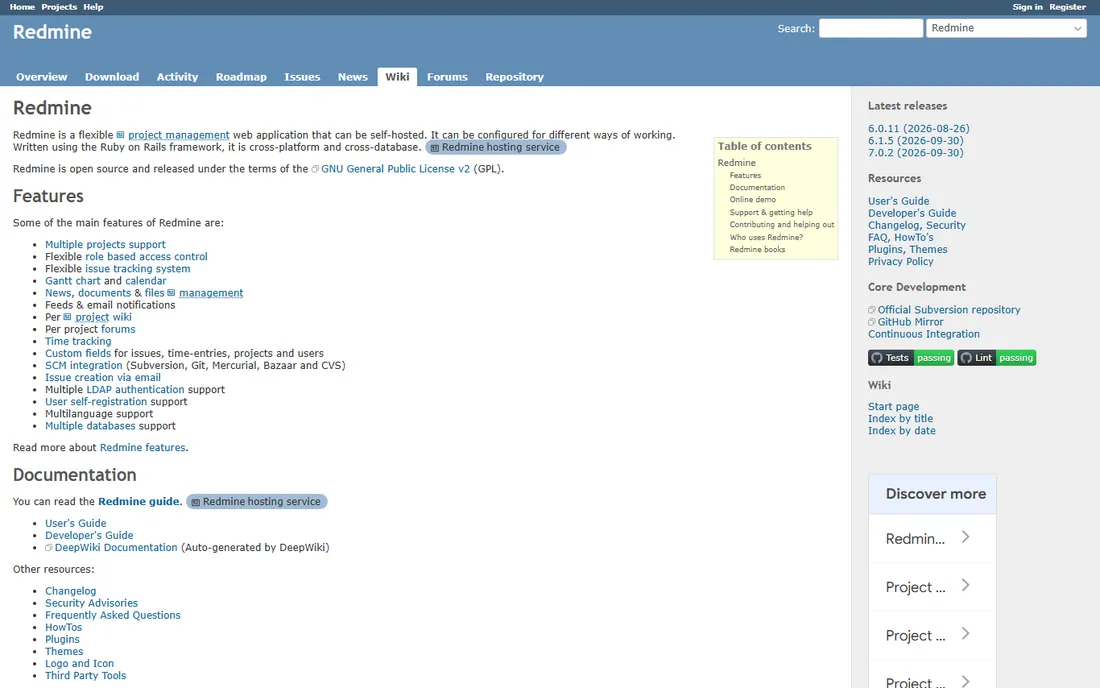Jump to Online demo in table of contents
This screenshot has height=688, width=1100.
point(753,200)
